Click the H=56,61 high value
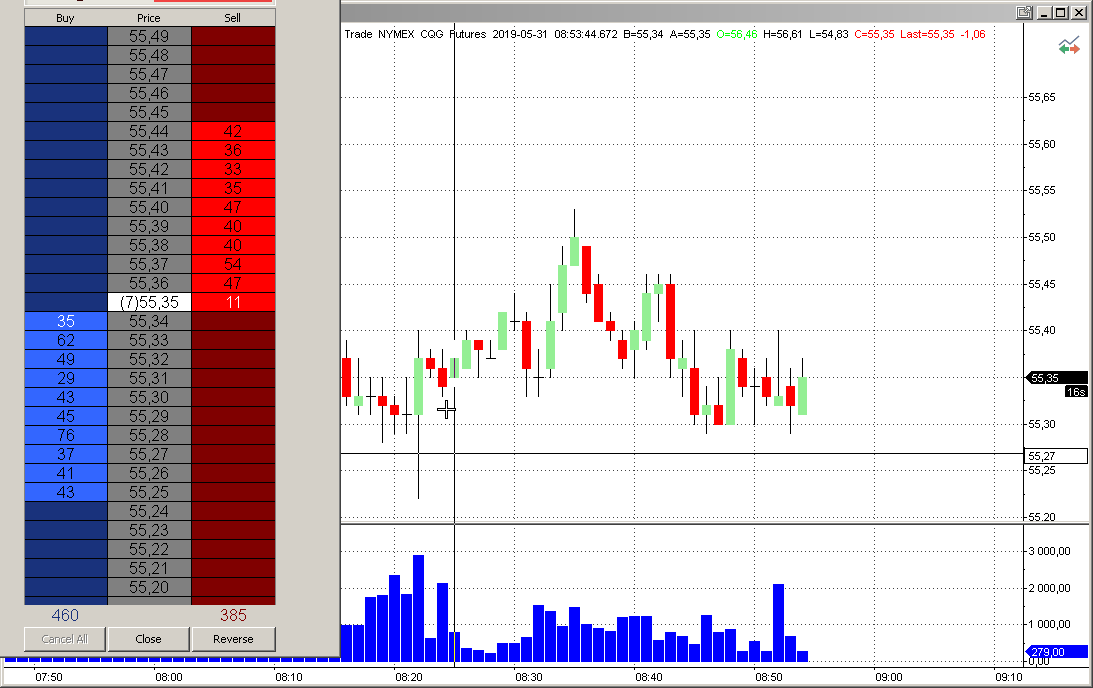 pos(783,34)
